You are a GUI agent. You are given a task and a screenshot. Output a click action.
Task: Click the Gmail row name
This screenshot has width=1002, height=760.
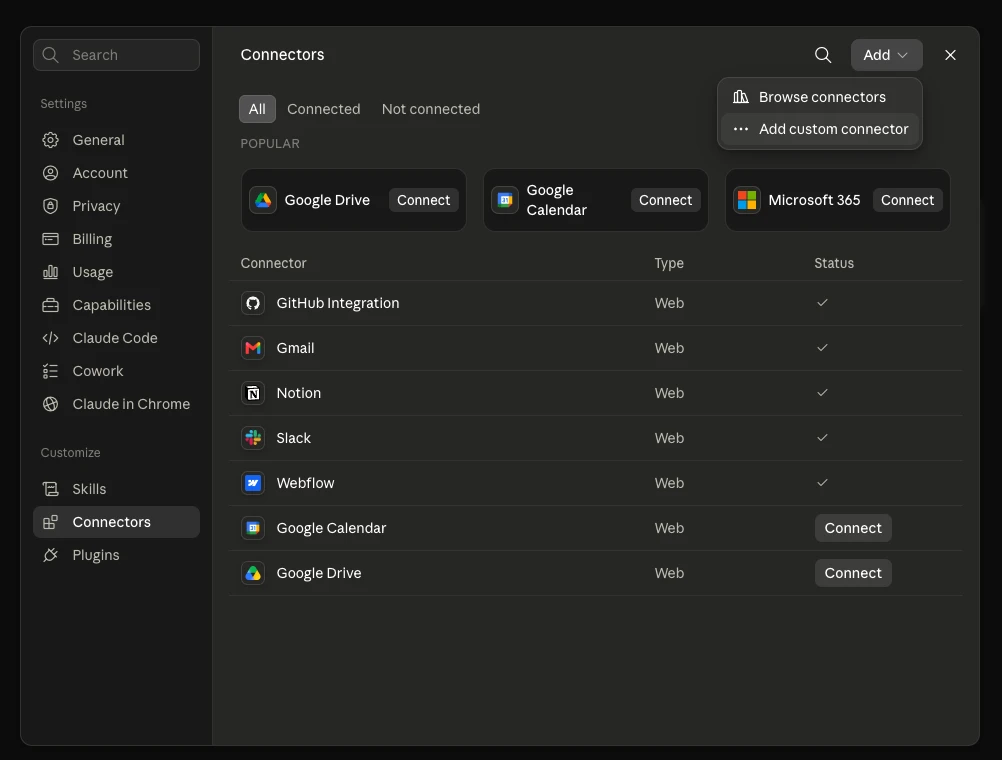295,348
